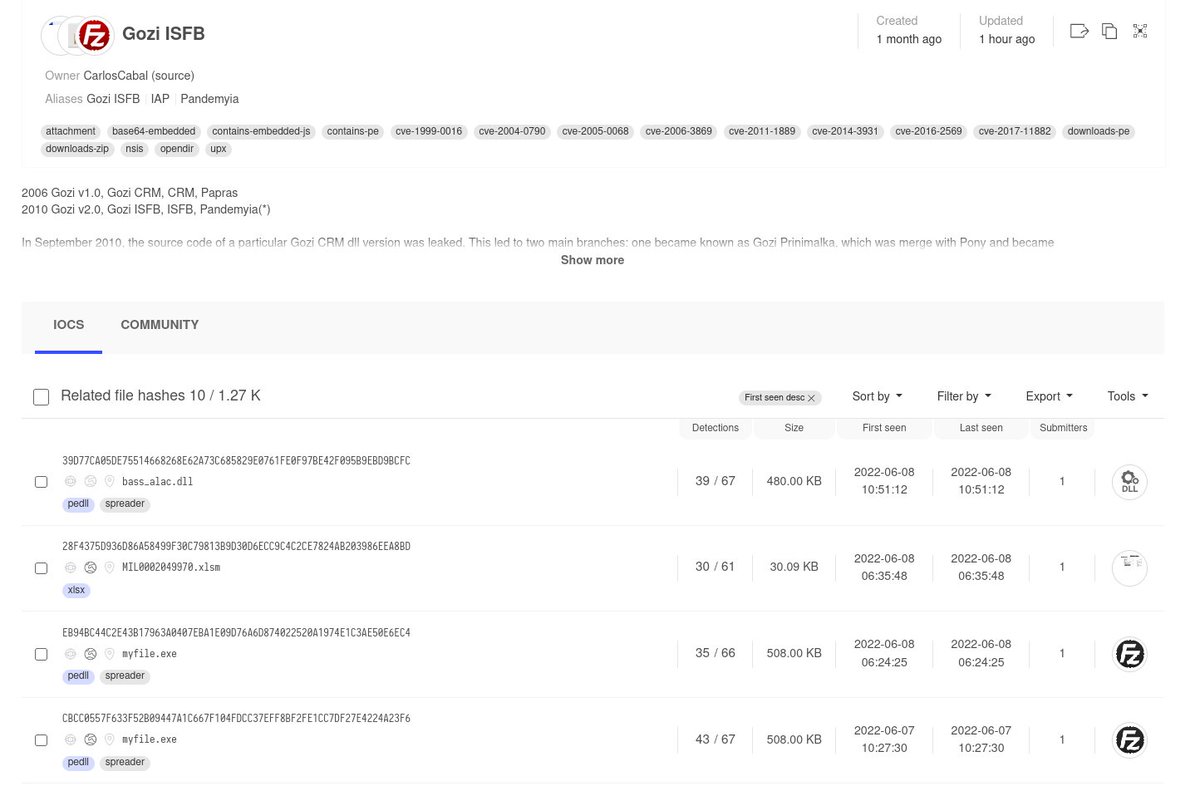1200x786 pixels.
Task: Open the Tools dropdown
Action: pos(1128,396)
